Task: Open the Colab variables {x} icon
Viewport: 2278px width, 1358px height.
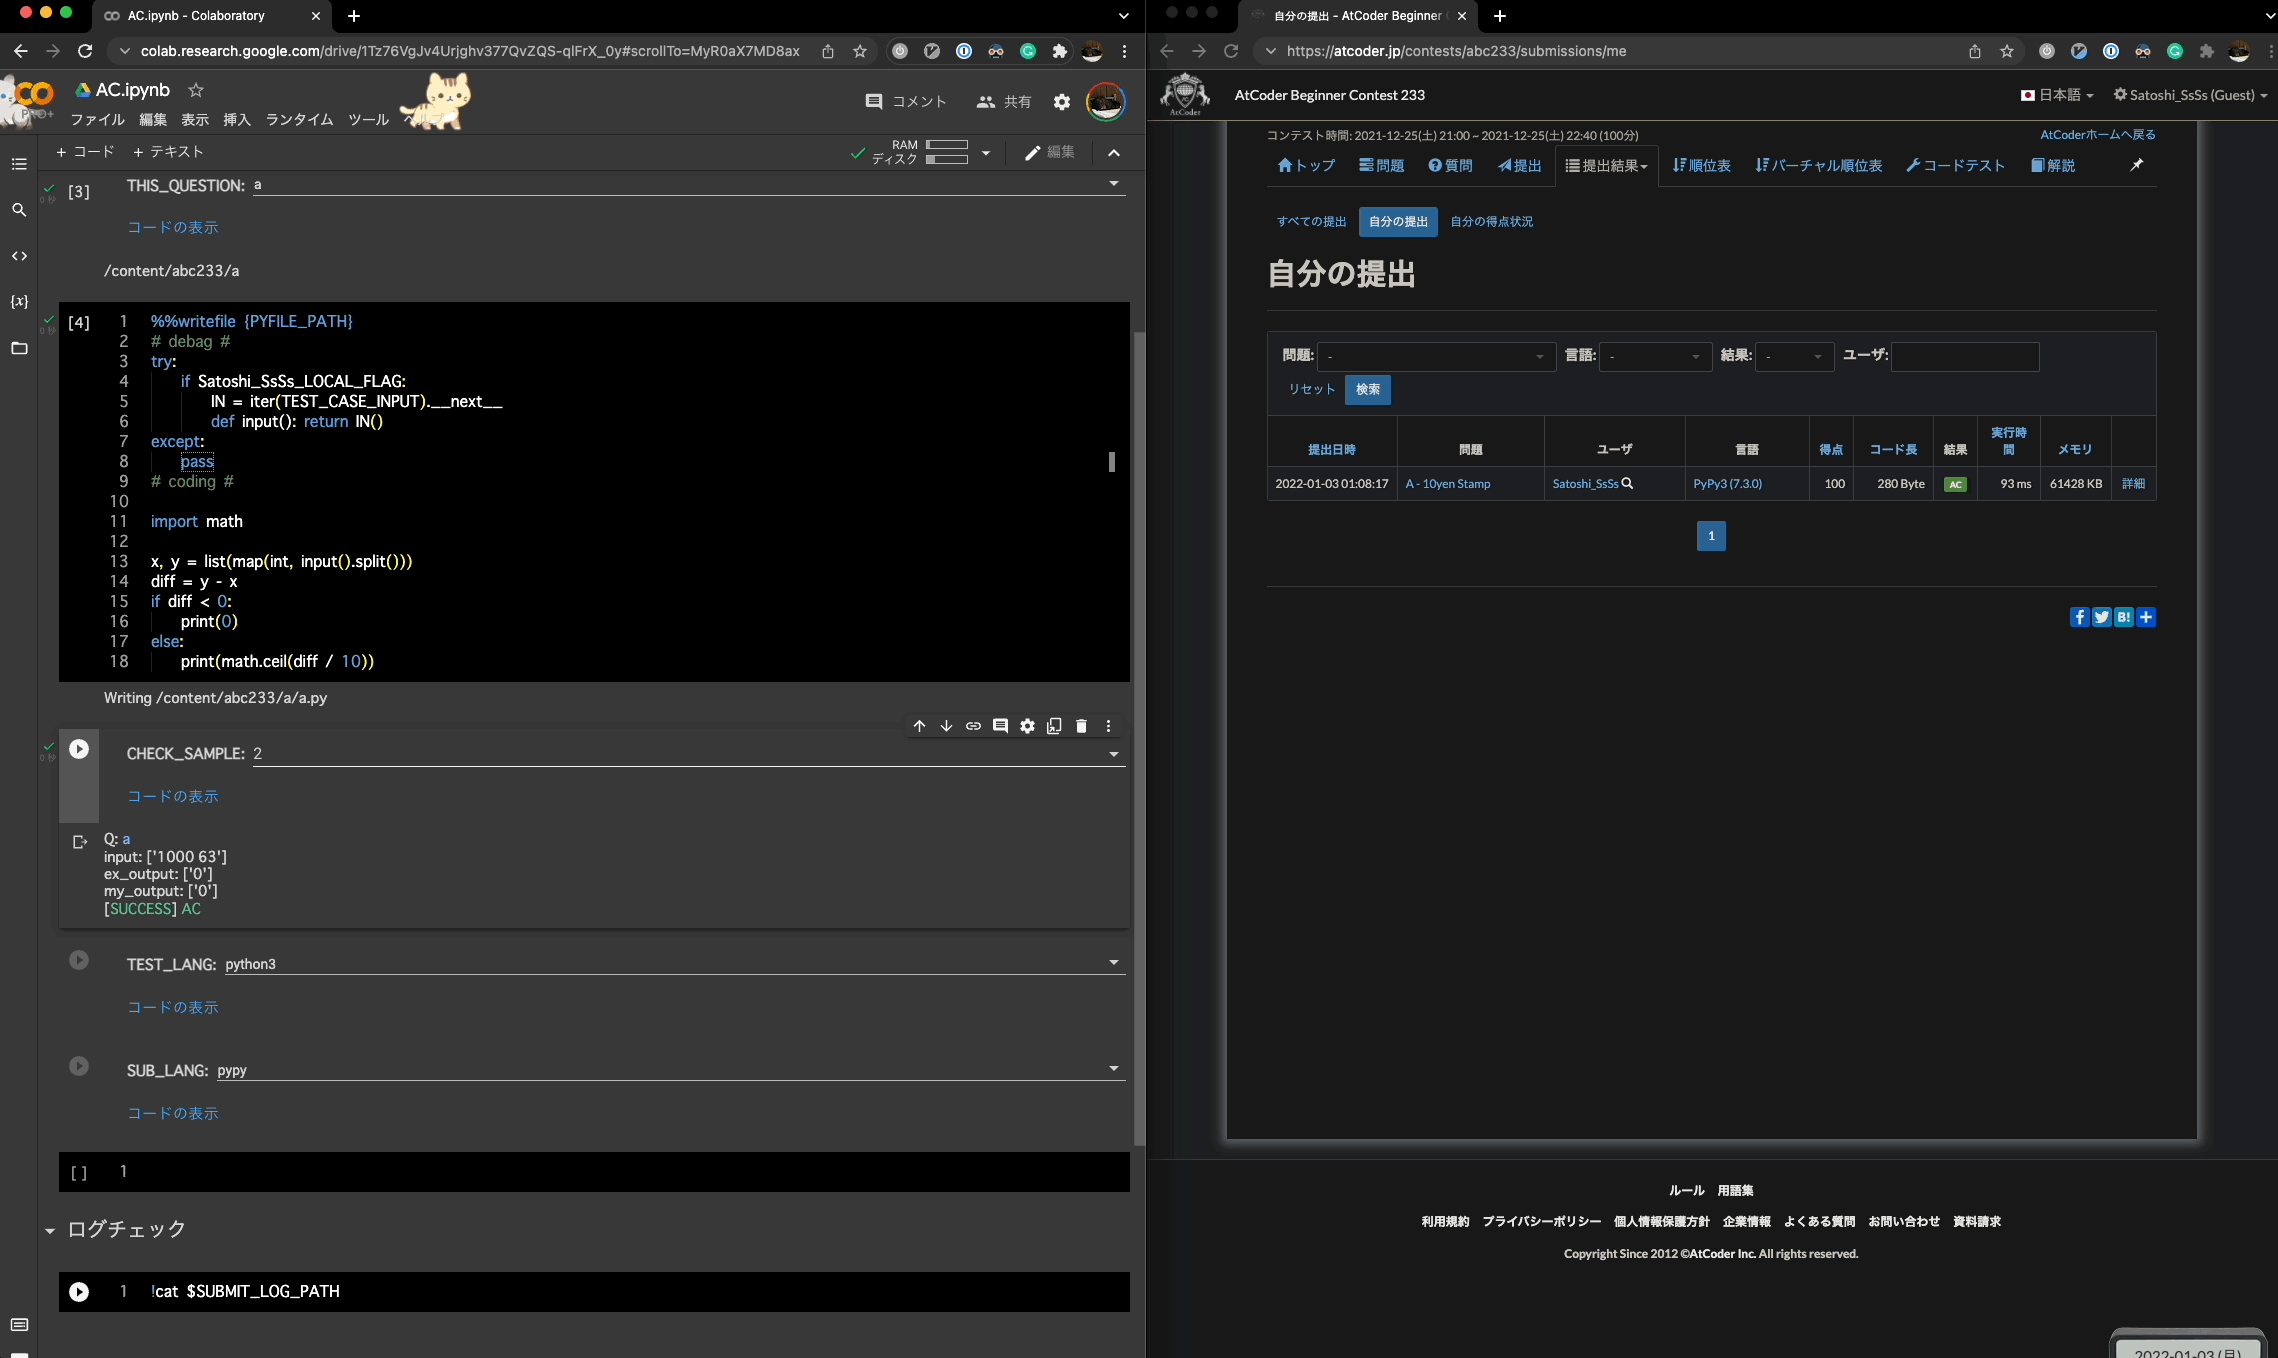Action: [x=19, y=302]
